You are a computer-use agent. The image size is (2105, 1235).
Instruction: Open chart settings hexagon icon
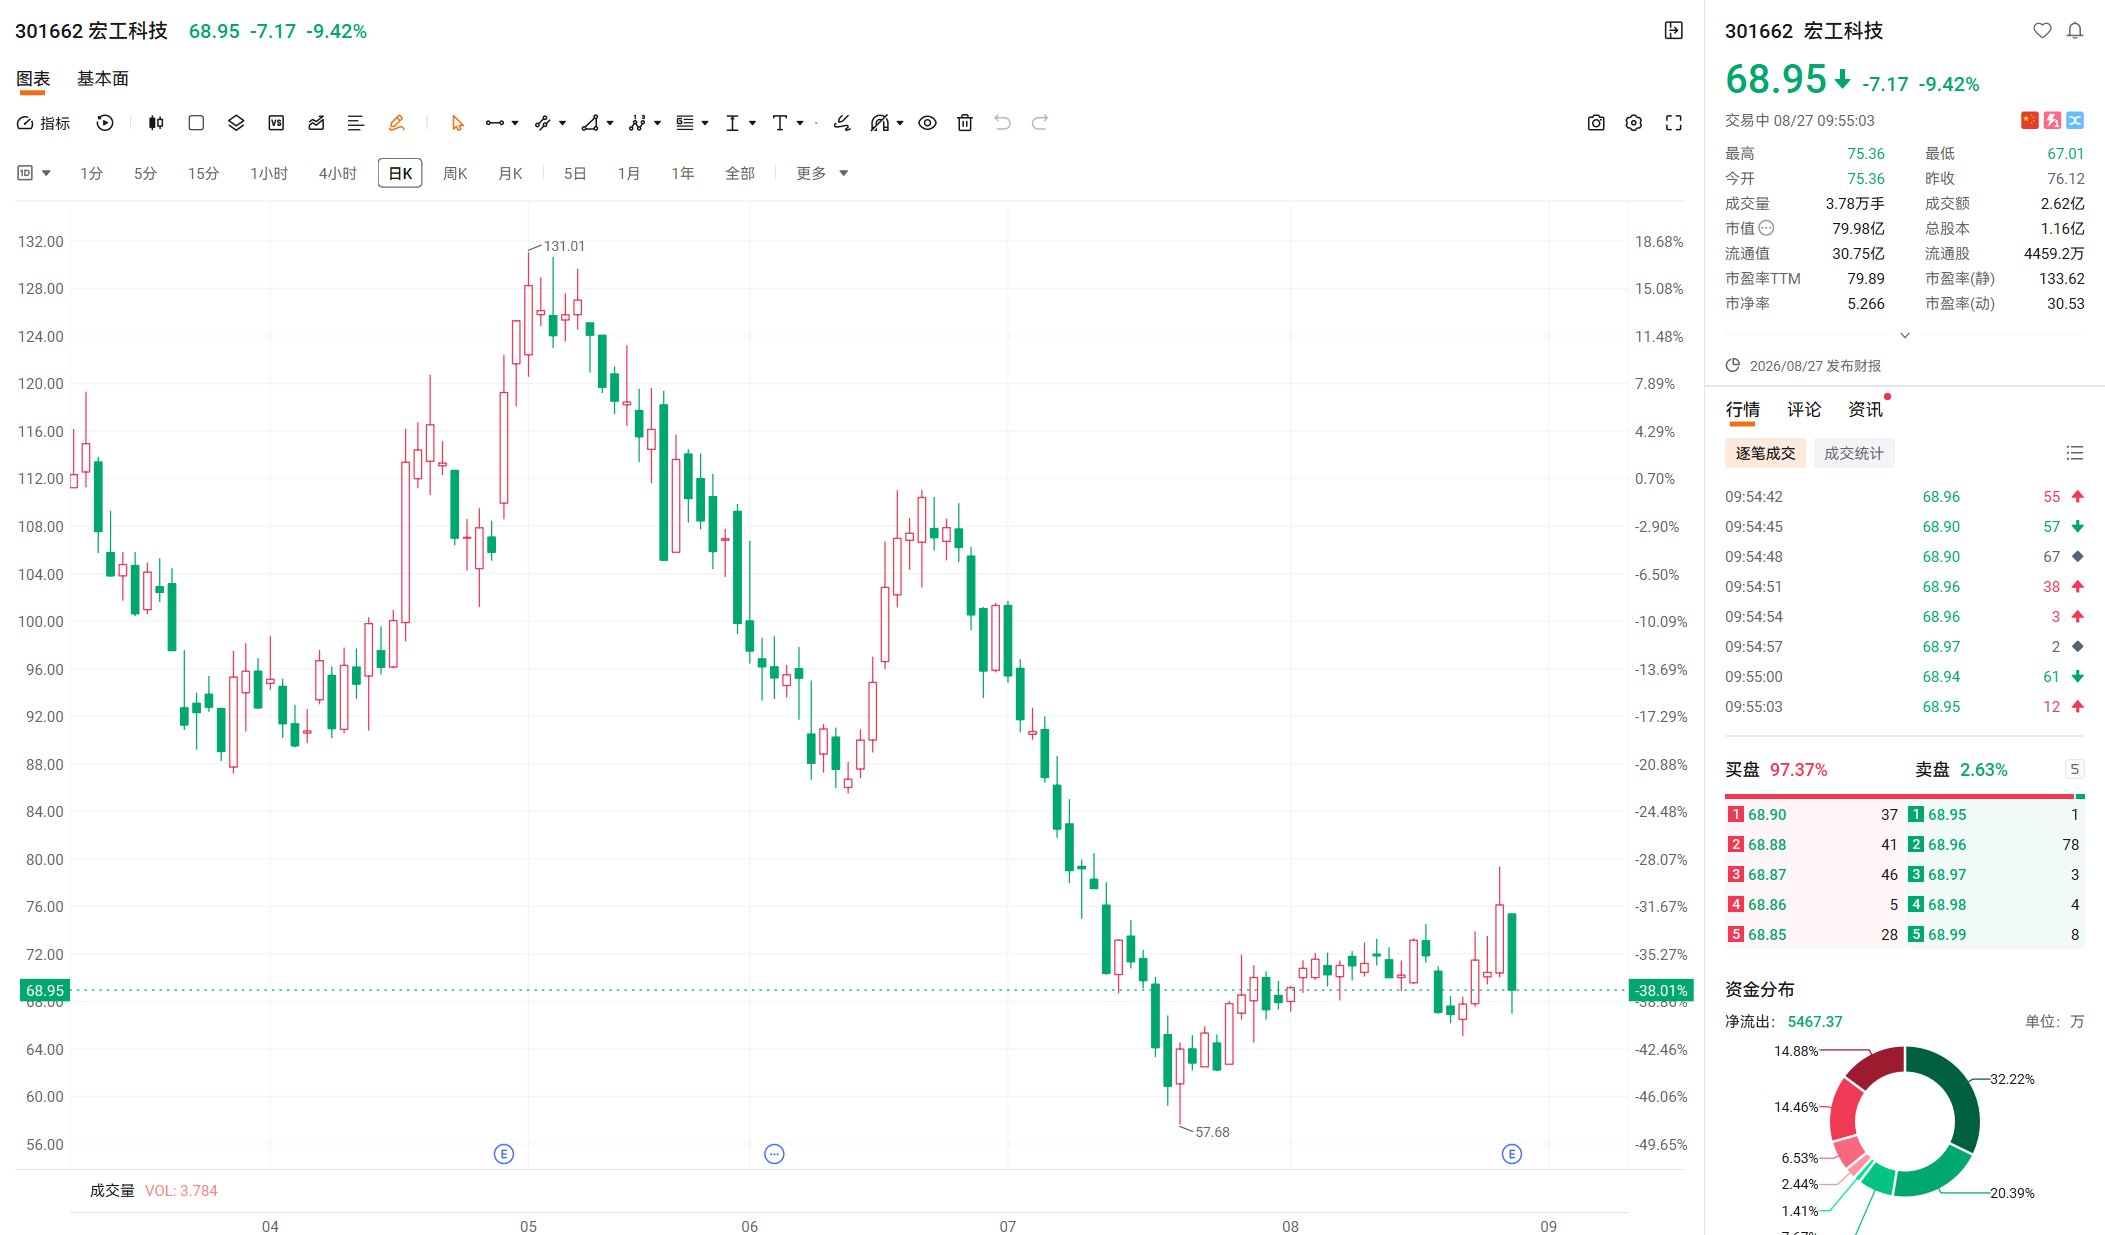[x=1634, y=123]
